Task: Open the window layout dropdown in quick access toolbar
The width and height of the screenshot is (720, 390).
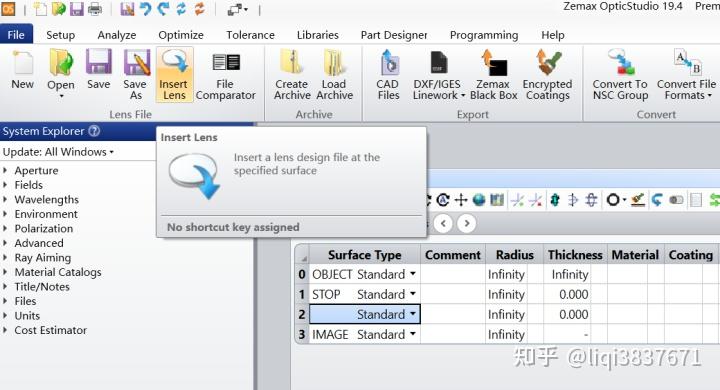Action: [237, 9]
